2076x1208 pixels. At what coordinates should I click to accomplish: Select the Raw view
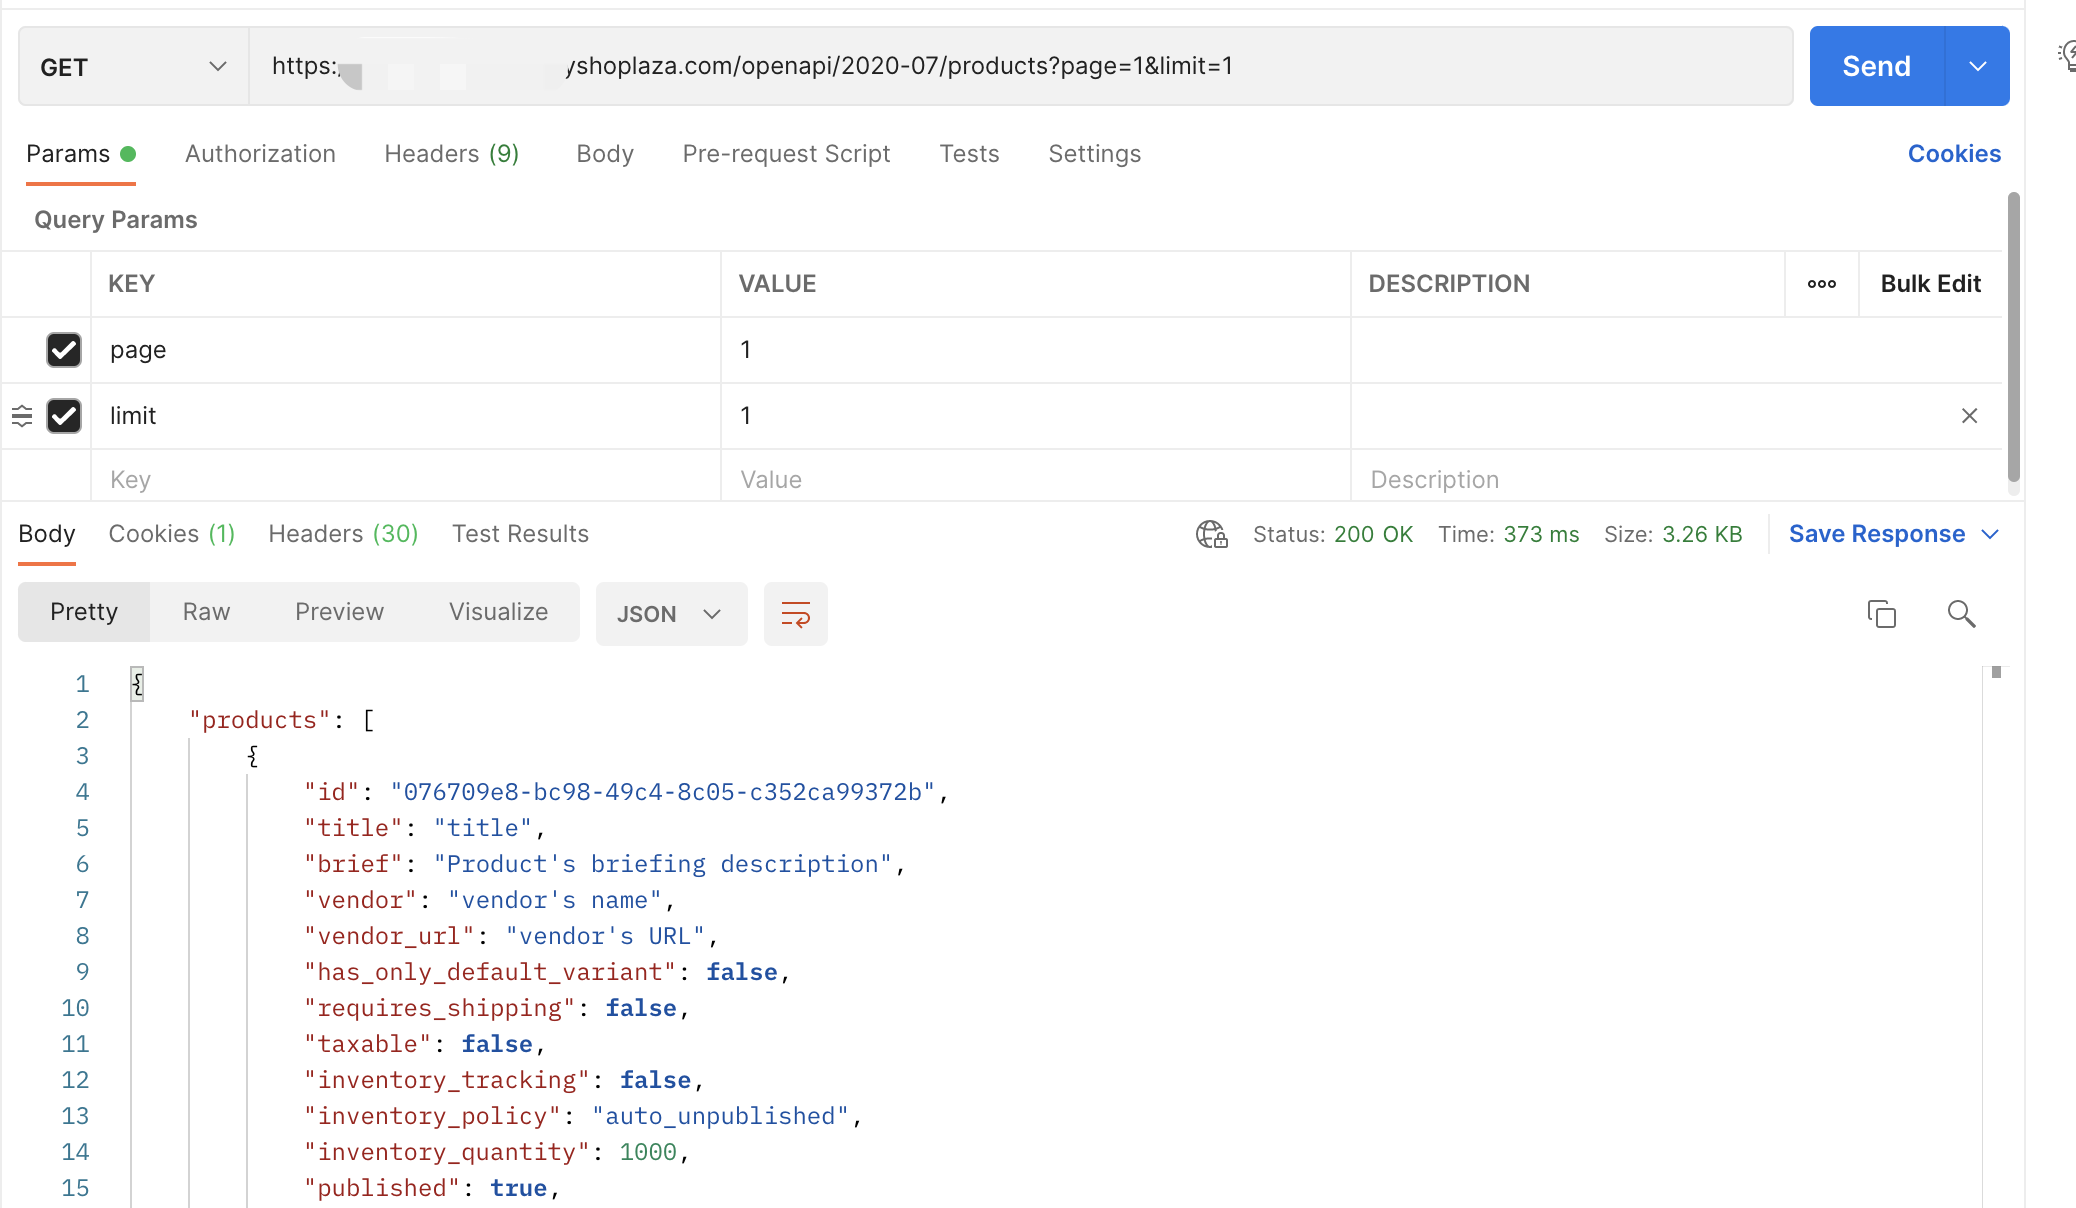pos(206,612)
